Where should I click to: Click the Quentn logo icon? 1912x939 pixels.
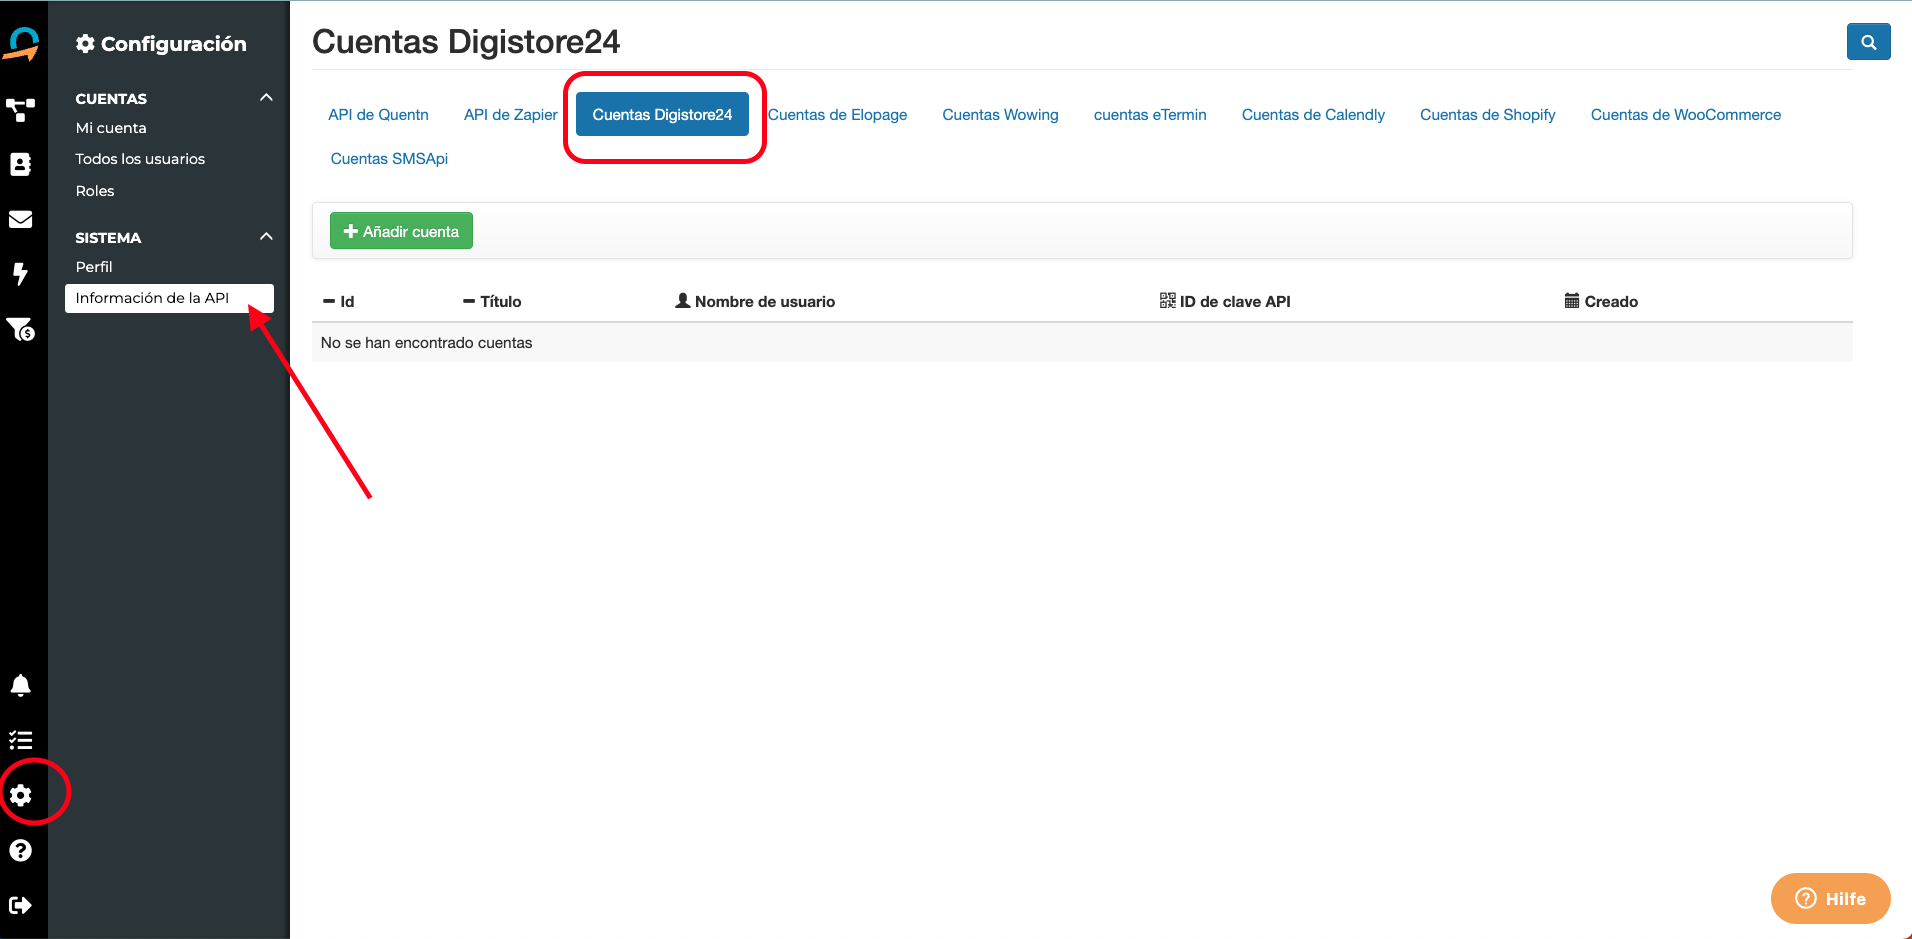pos(22,44)
